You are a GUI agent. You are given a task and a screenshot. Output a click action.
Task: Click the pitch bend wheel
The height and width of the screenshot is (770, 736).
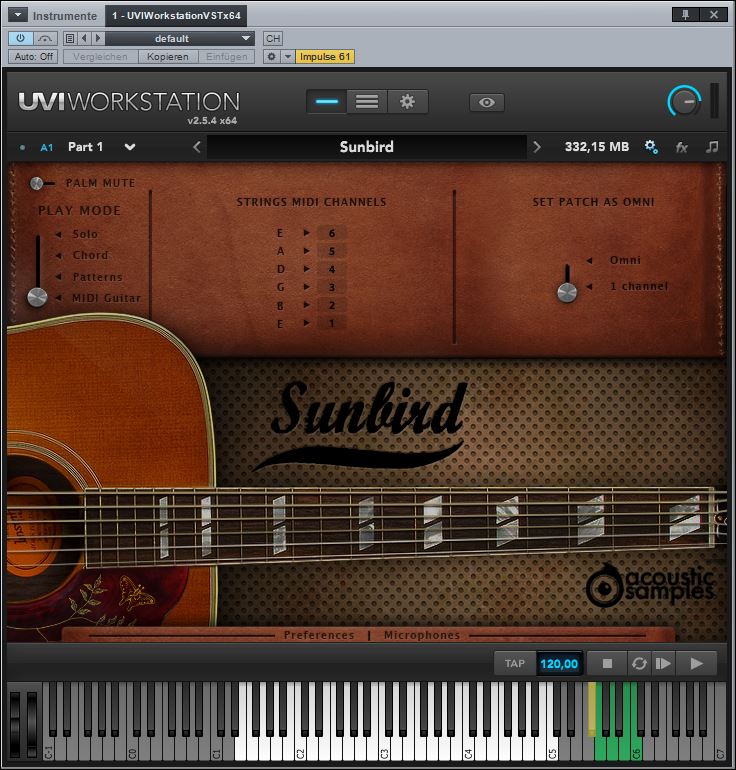[x=15, y=723]
